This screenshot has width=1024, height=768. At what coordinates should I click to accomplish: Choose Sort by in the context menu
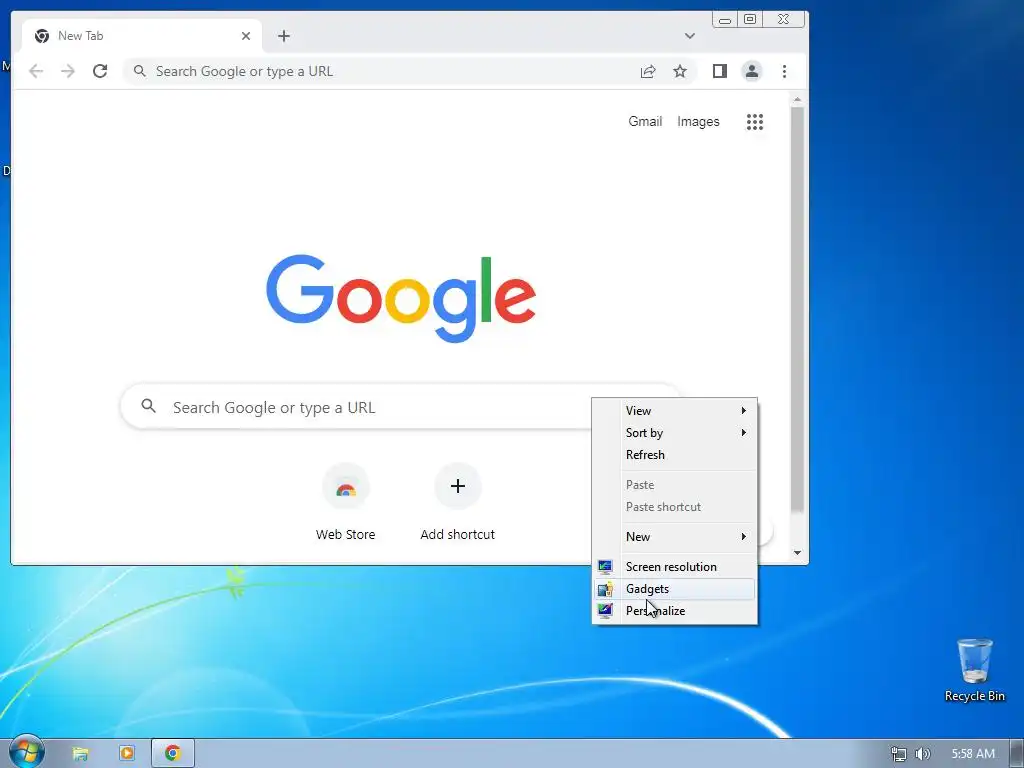click(675, 433)
